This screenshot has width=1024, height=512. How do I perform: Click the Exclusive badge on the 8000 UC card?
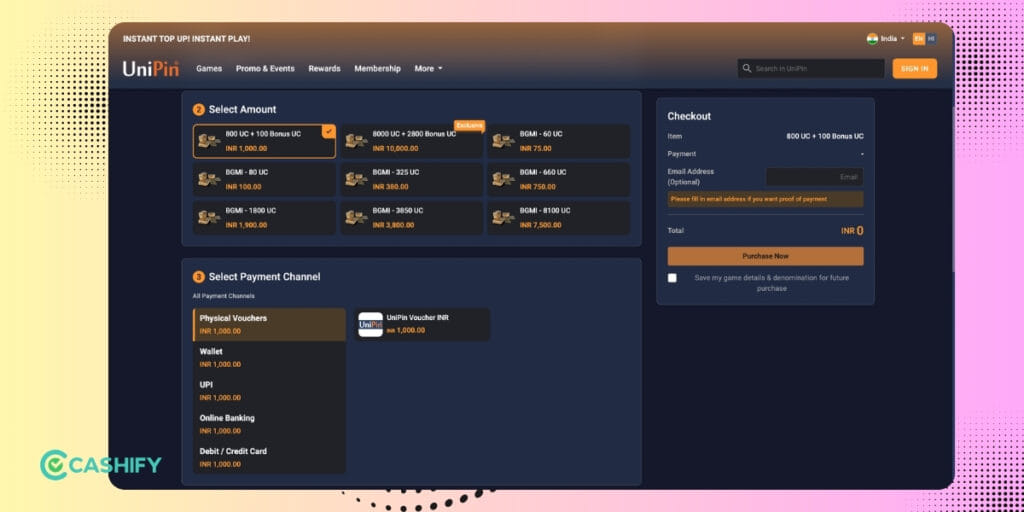(470, 125)
